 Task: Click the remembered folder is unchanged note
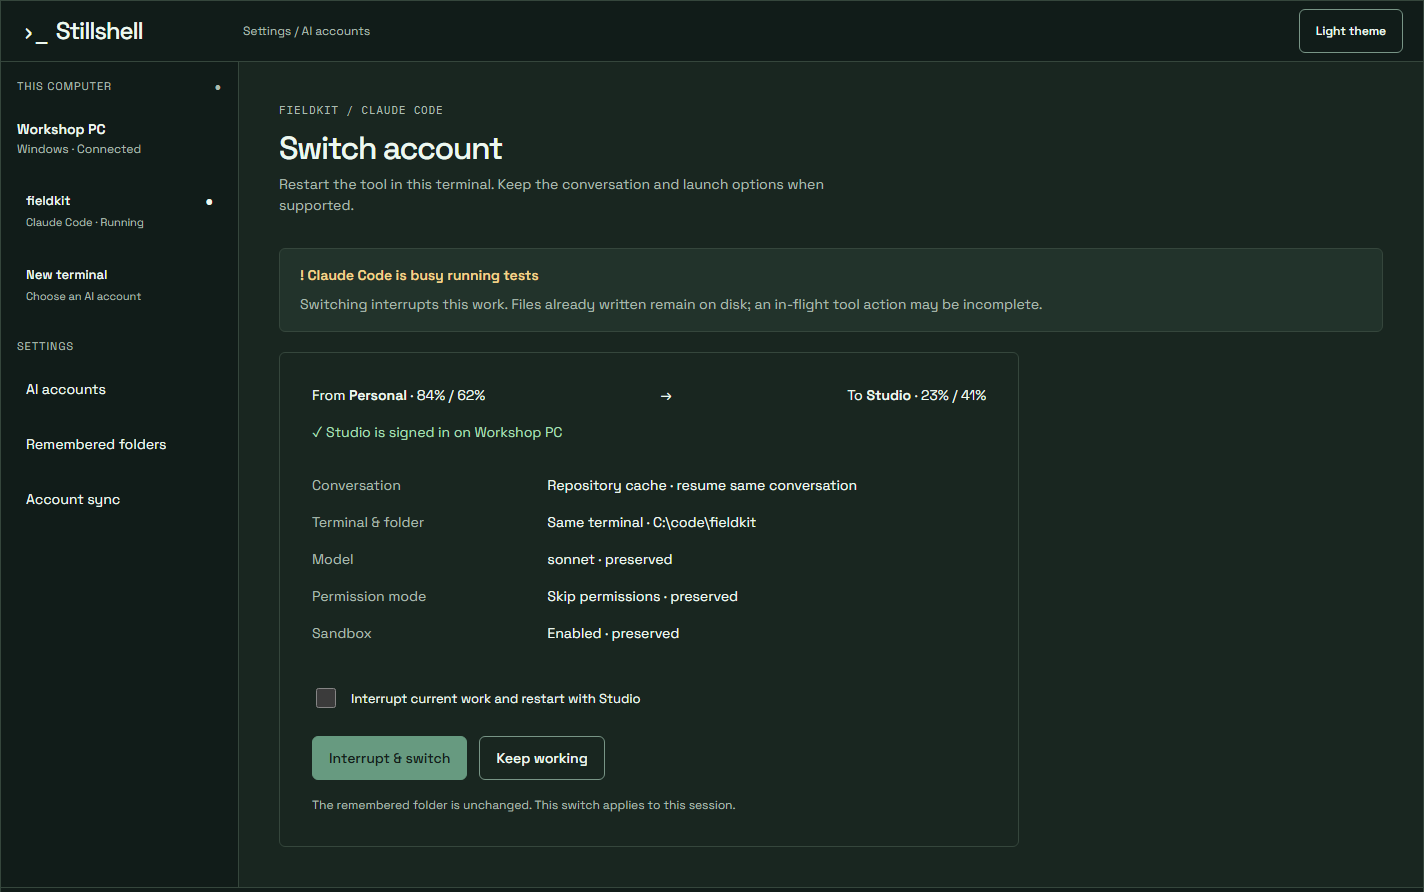click(523, 805)
